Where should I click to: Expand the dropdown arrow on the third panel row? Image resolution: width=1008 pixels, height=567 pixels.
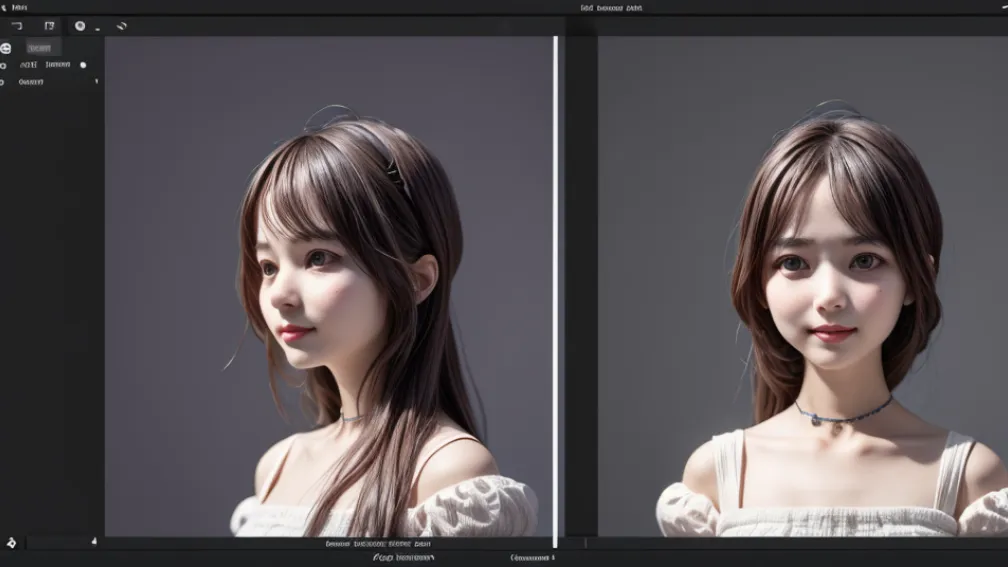[96, 82]
